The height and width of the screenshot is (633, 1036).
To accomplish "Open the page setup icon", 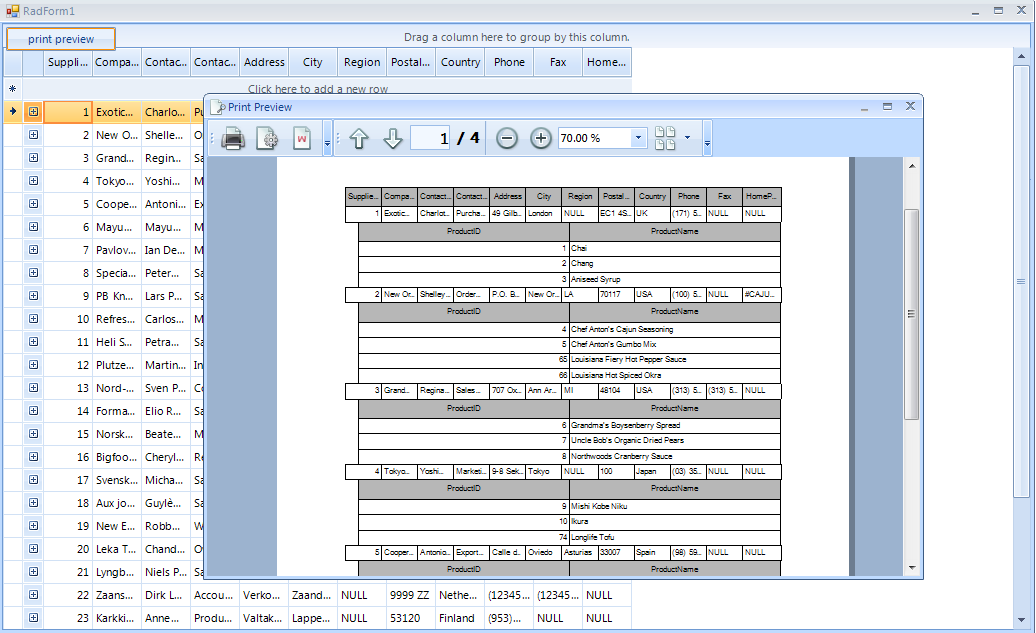I will pyautogui.click(x=268, y=138).
